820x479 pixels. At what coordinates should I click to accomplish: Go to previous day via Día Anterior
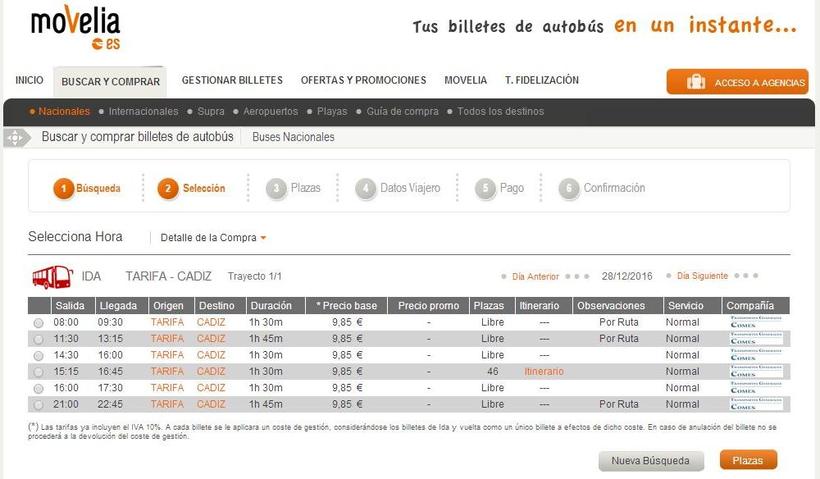(535, 276)
